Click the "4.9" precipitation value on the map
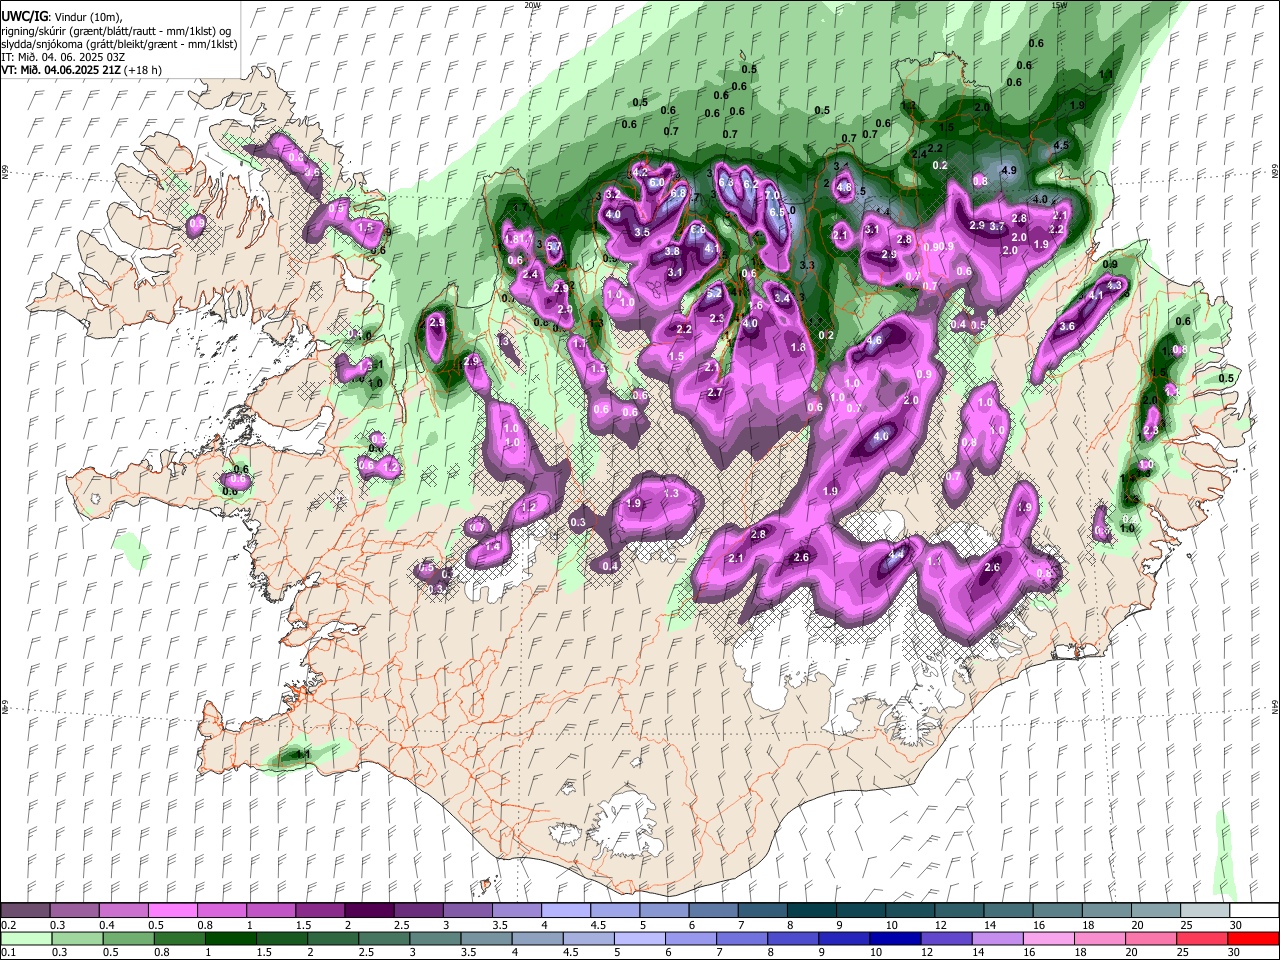 pos(1008,171)
